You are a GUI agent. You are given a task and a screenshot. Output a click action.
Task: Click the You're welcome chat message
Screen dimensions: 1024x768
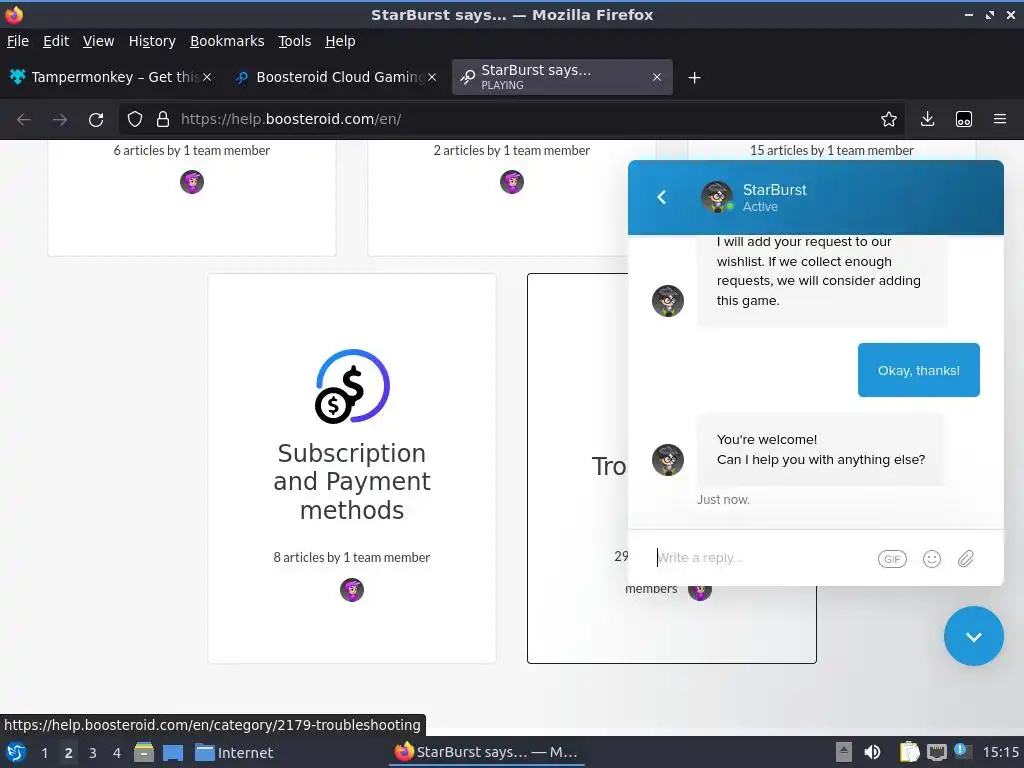tap(821, 449)
